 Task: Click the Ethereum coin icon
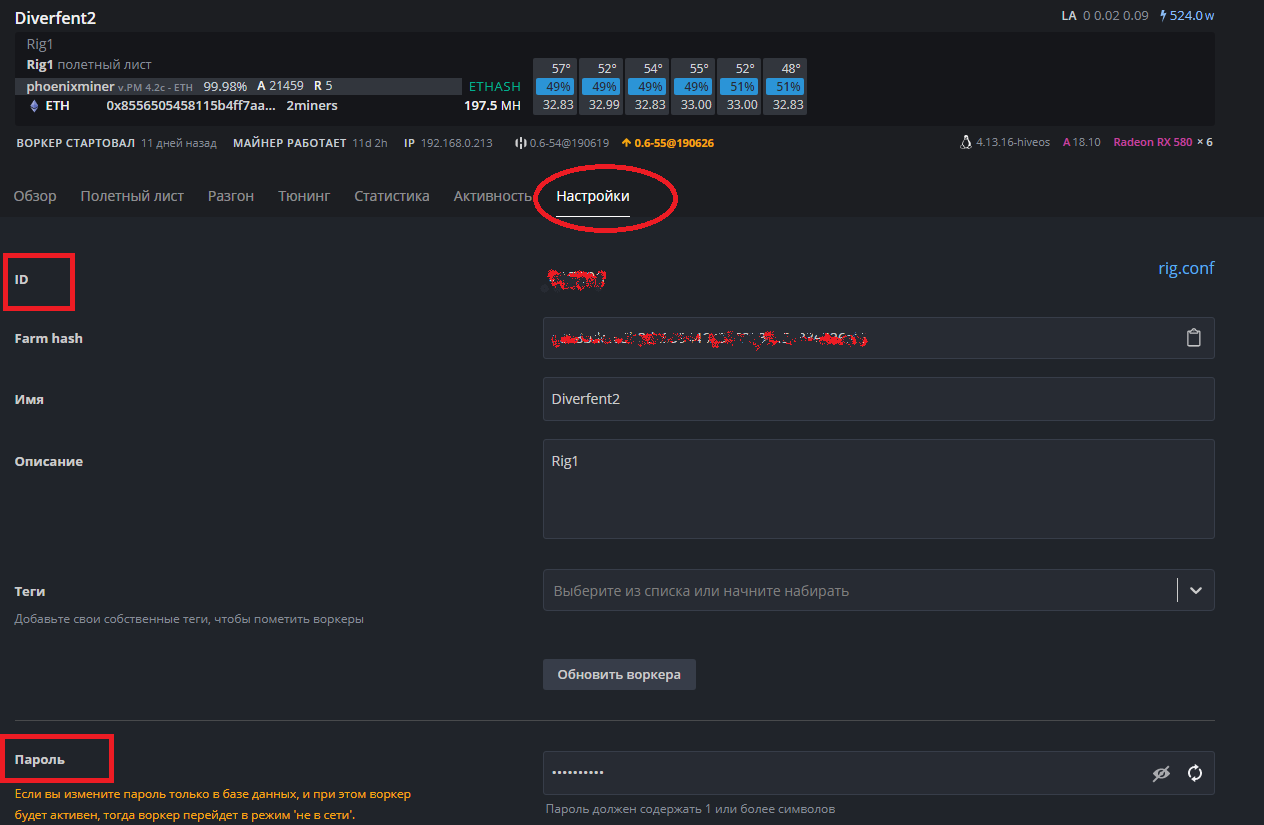[x=33, y=106]
